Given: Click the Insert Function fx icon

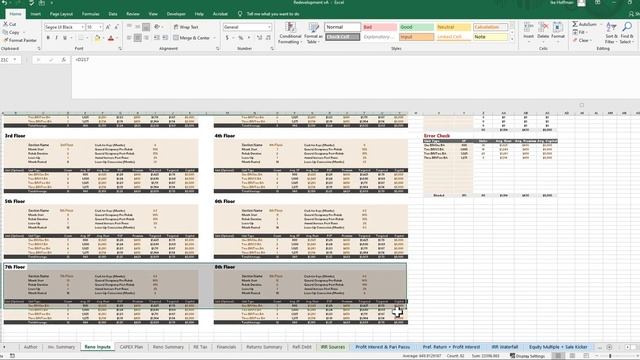Looking at the screenshot, I should coord(64,60).
